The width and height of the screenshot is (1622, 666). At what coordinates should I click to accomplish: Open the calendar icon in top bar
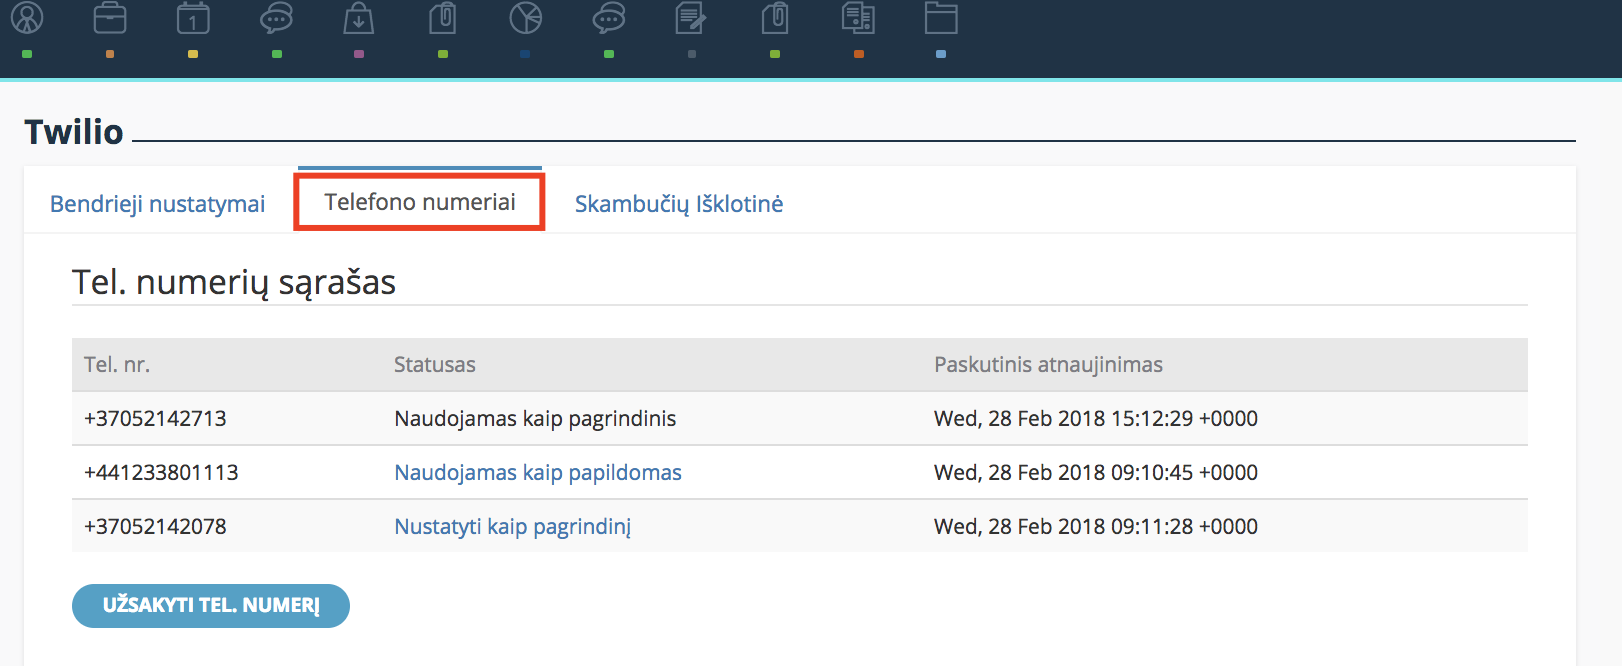click(193, 18)
